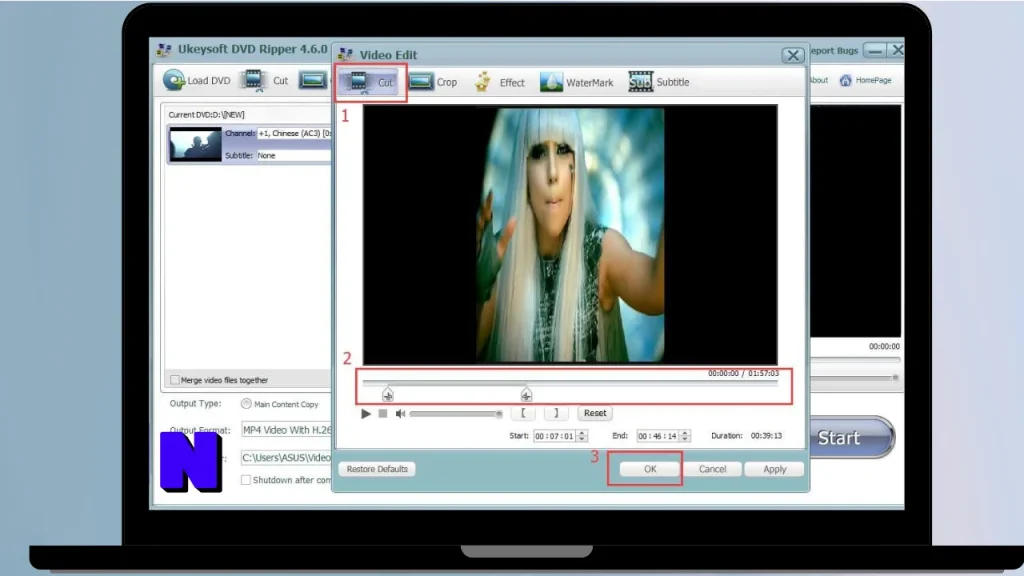The height and width of the screenshot is (576, 1024).
Task: Adjust the volume slider
Action: [456, 414]
